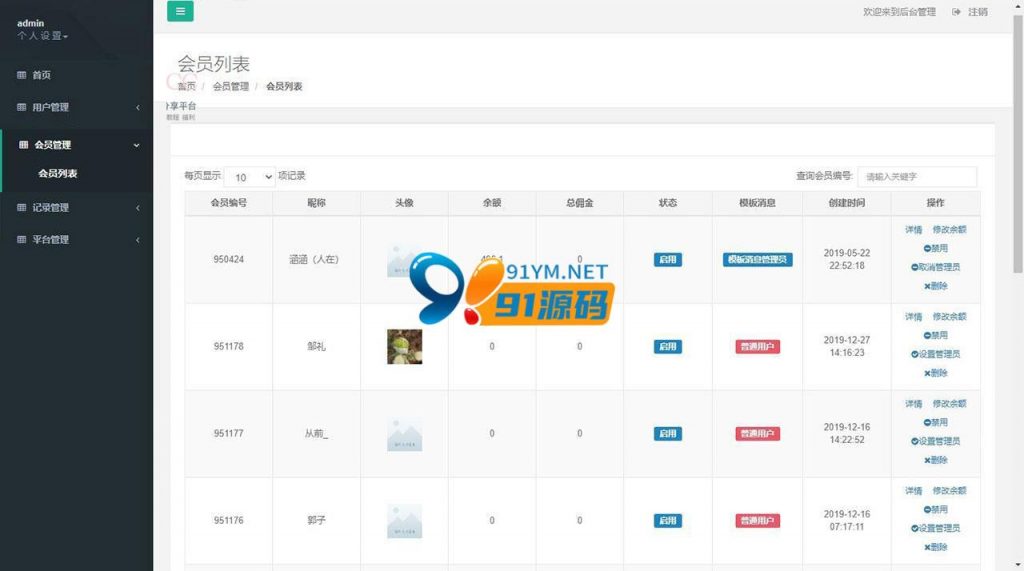Open 详情 for member 951178
1024x571 pixels.
[914, 317]
